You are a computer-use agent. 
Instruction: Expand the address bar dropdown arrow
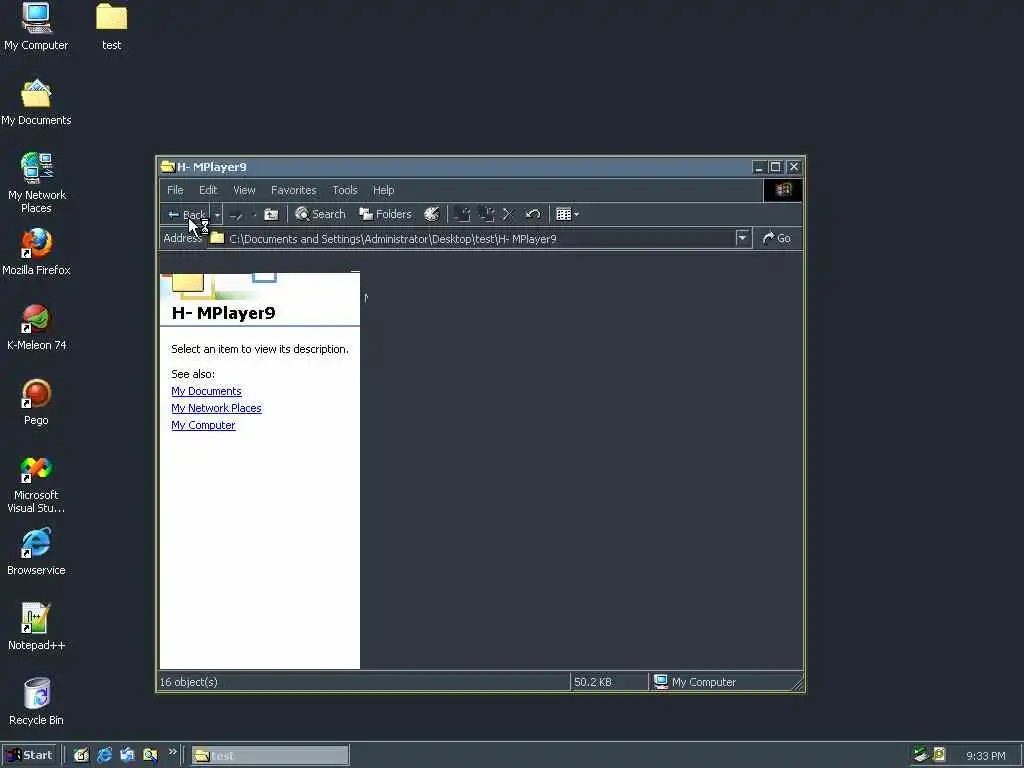coord(743,238)
